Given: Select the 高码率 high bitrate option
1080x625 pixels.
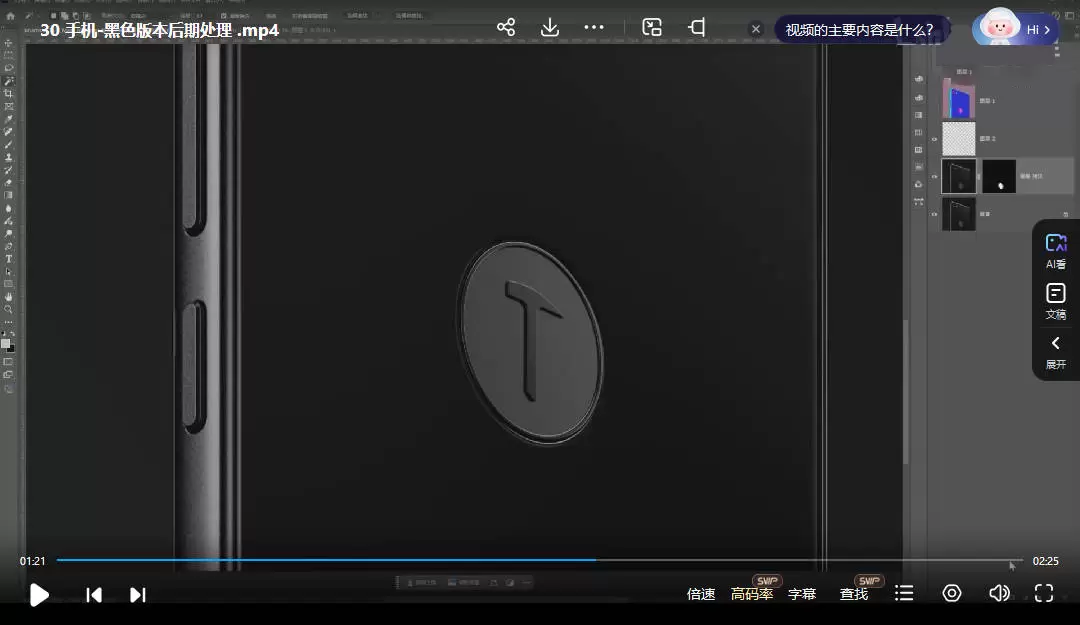Looking at the screenshot, I should point(752,594).
